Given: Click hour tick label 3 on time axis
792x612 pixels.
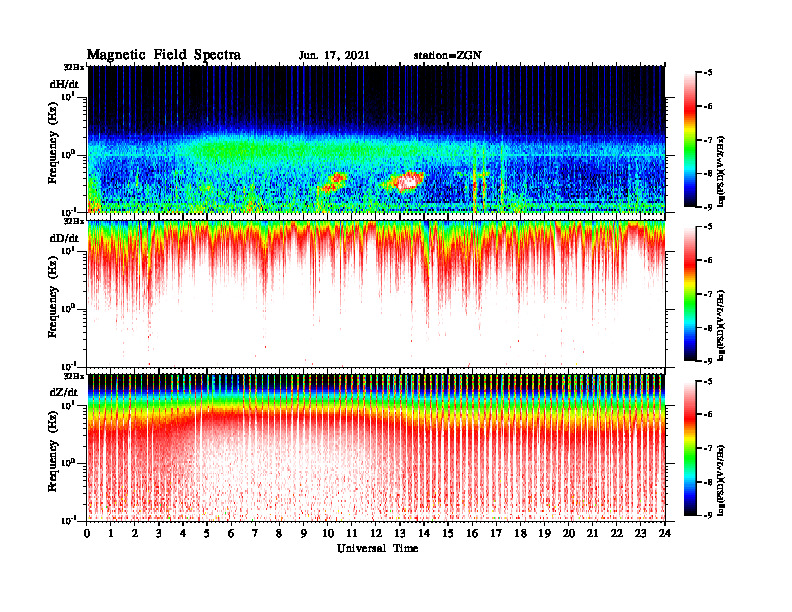Looking at the screenshot, I should (159, 534).
